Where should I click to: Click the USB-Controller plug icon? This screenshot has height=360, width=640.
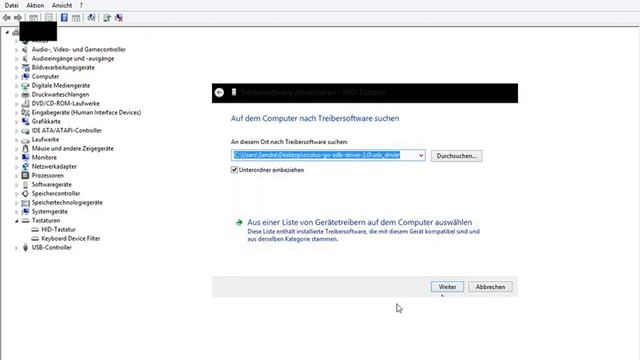pyautogui.click(x=25, y=247)
